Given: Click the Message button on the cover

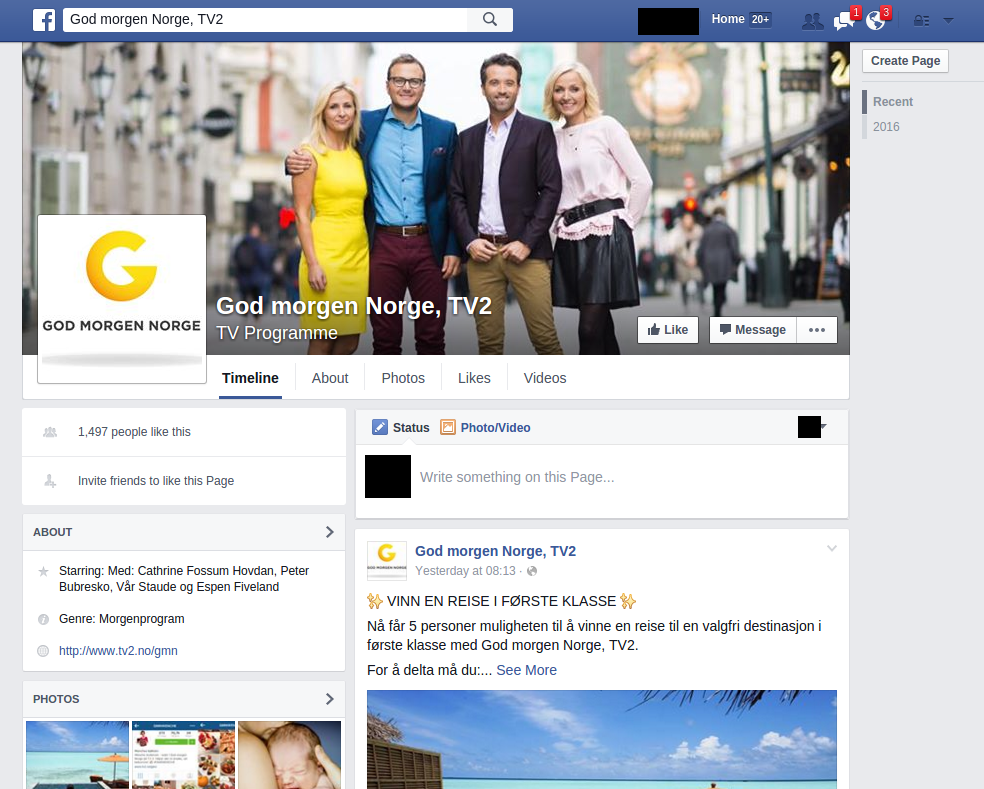Looking at the screenshot, I should tap(752, 330).
